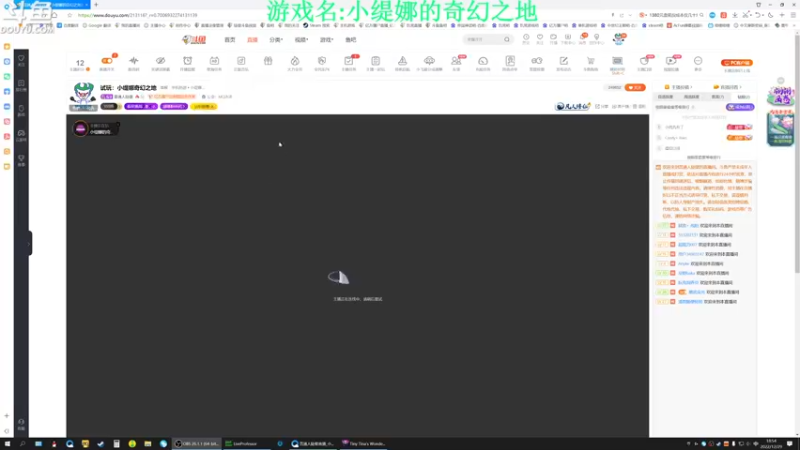Open the shield icon tool in toolbar
Viewport: 800px width, 450px height.
coord(321,61)
